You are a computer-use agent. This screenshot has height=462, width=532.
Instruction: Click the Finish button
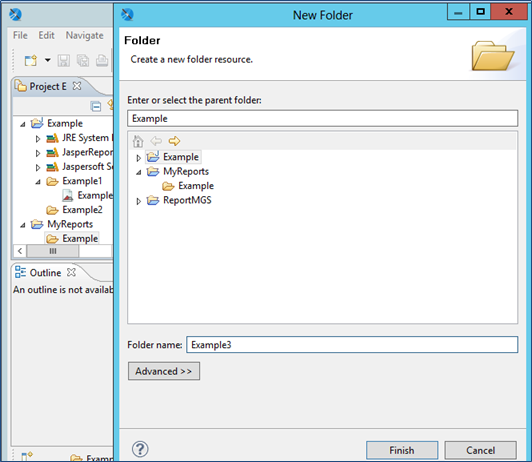tap(402, 450)
